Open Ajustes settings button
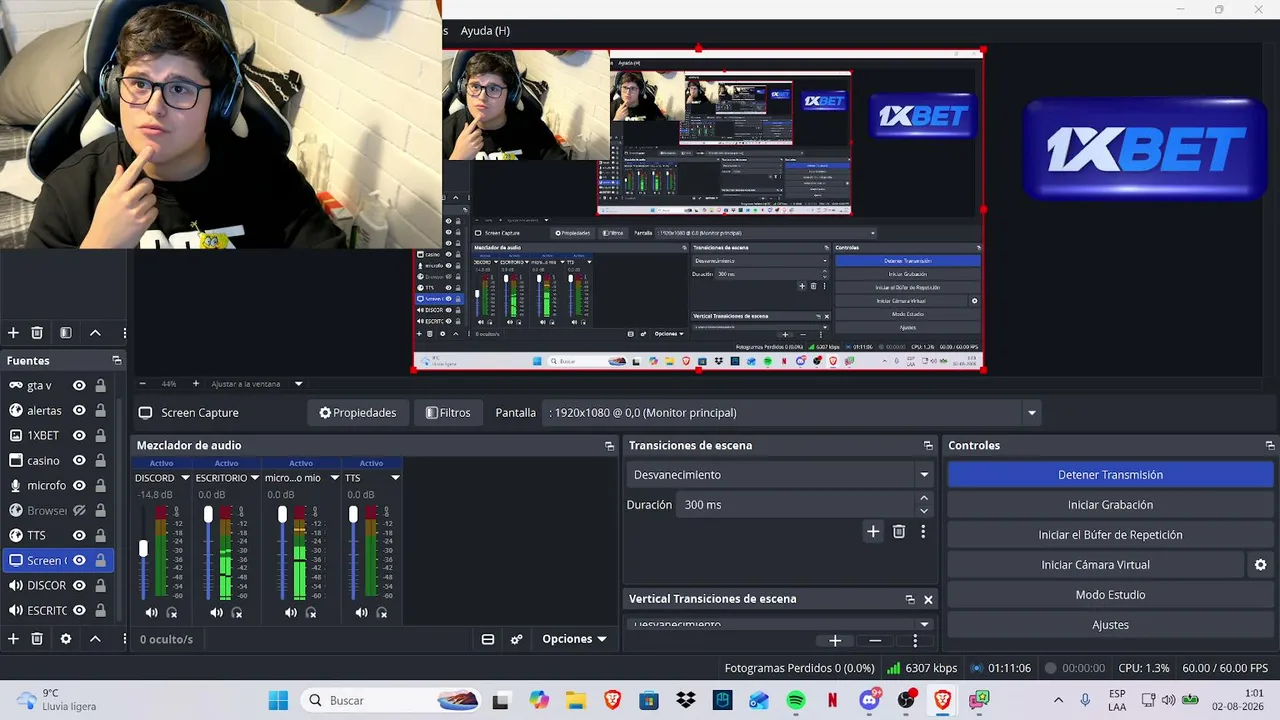1280x720 pixels. (x=1110, y=625)
